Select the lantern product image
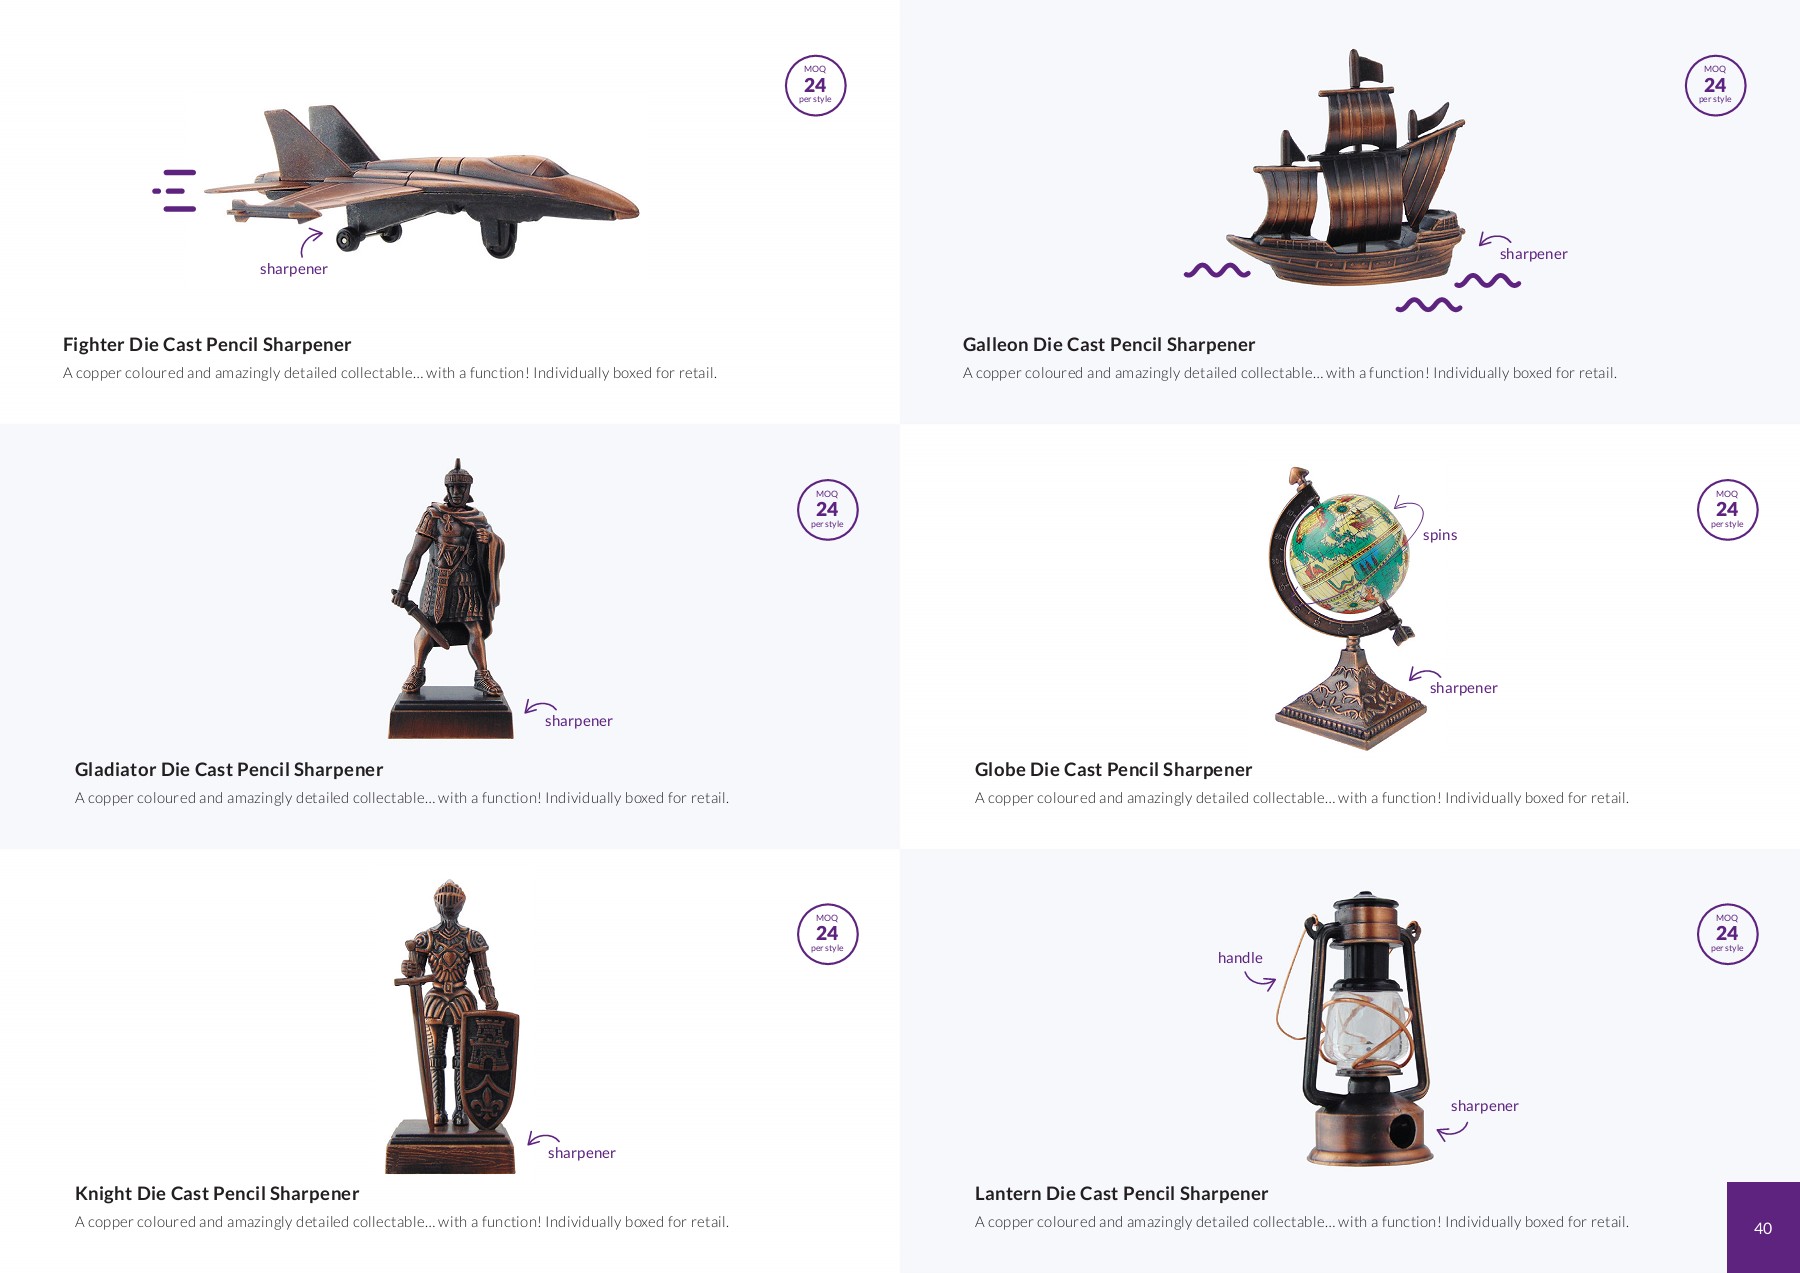Screen dimensions: 1800x1273 coord(1356,1028)
